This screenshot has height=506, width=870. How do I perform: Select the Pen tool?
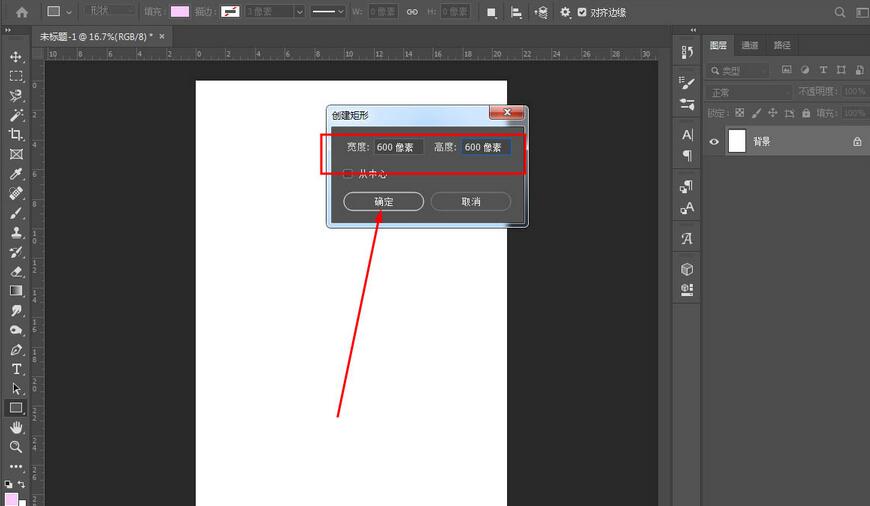16,350
